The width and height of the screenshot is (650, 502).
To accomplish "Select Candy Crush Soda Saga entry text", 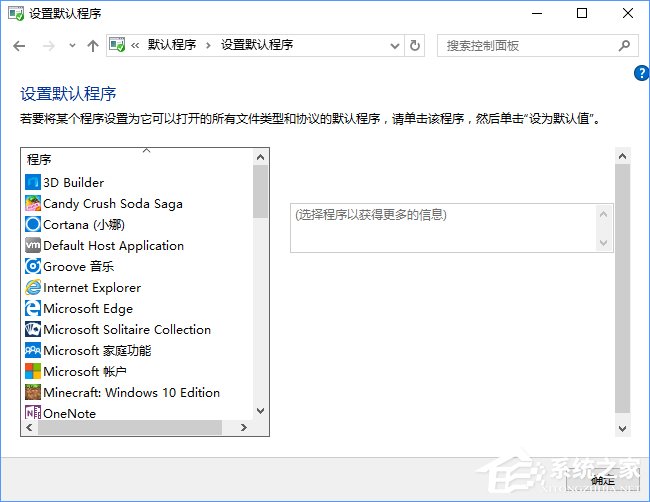I will (113, 204).
